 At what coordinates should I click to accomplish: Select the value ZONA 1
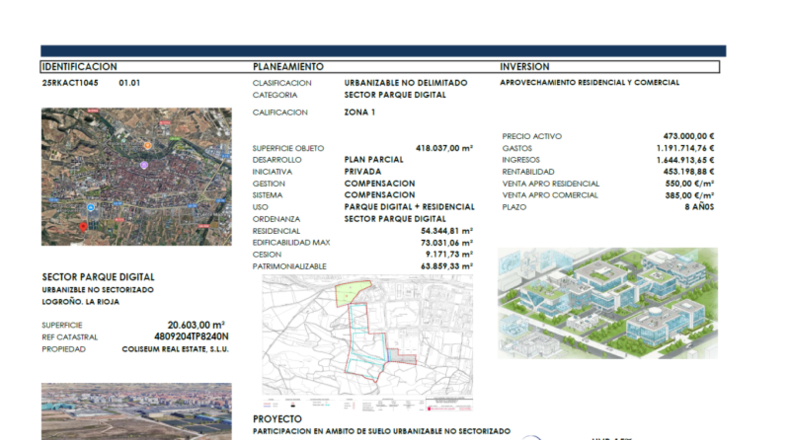pos(360,112)
